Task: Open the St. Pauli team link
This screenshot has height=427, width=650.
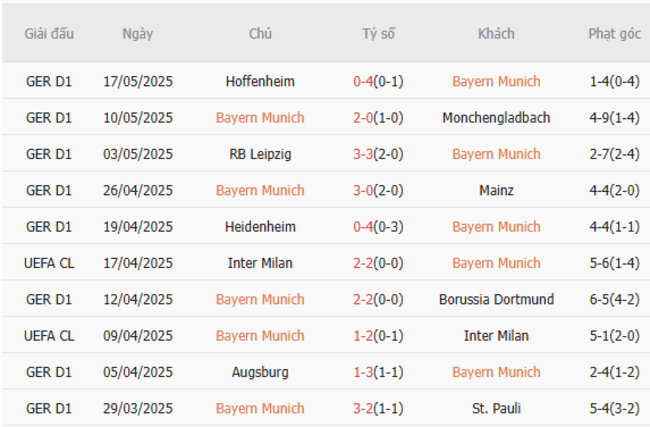Action: (496, 408)
